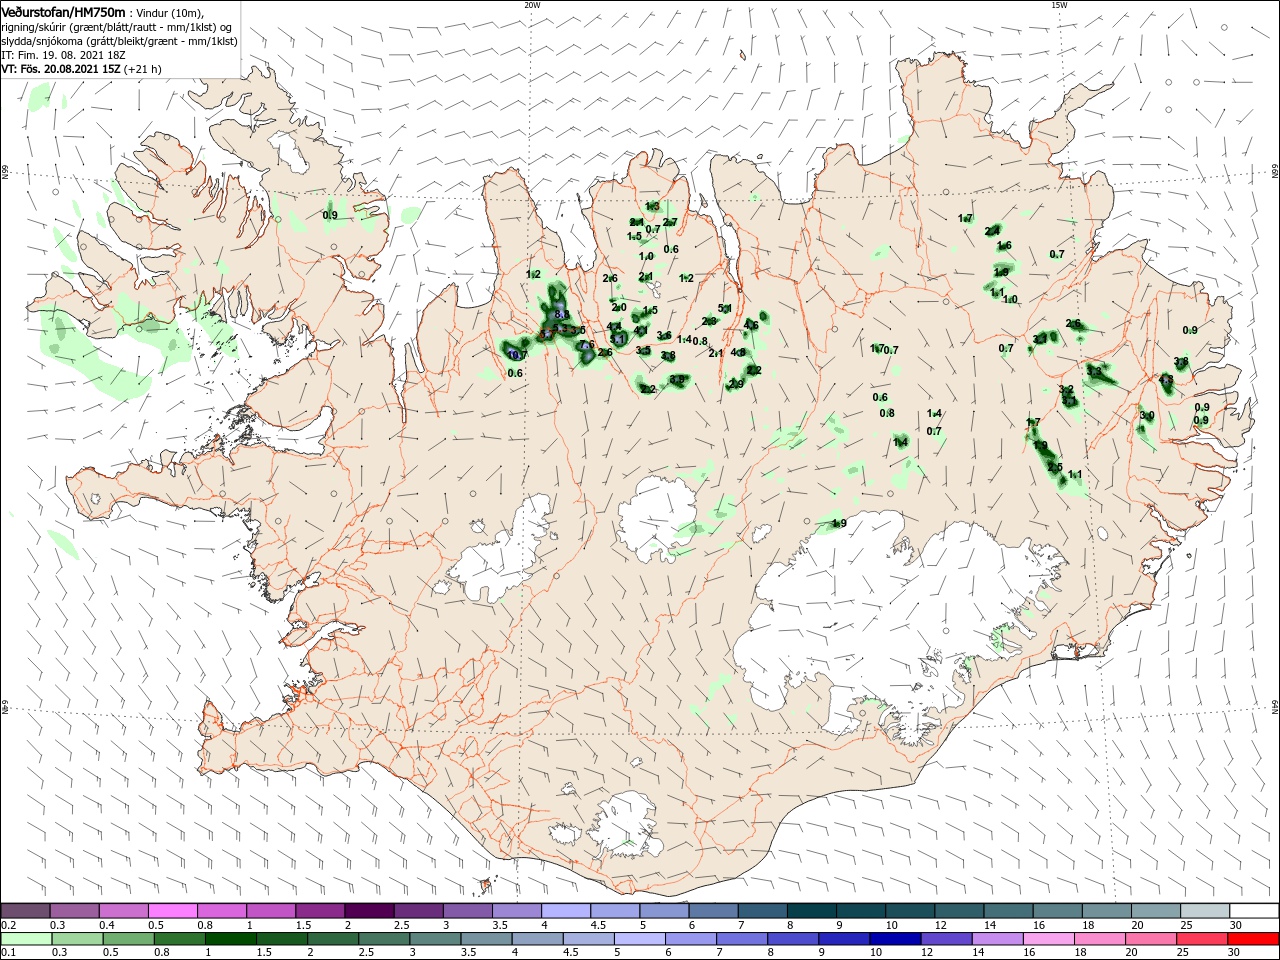Click the 3.3 value in the east
1280x960 pixels.
click(1094, 371)
